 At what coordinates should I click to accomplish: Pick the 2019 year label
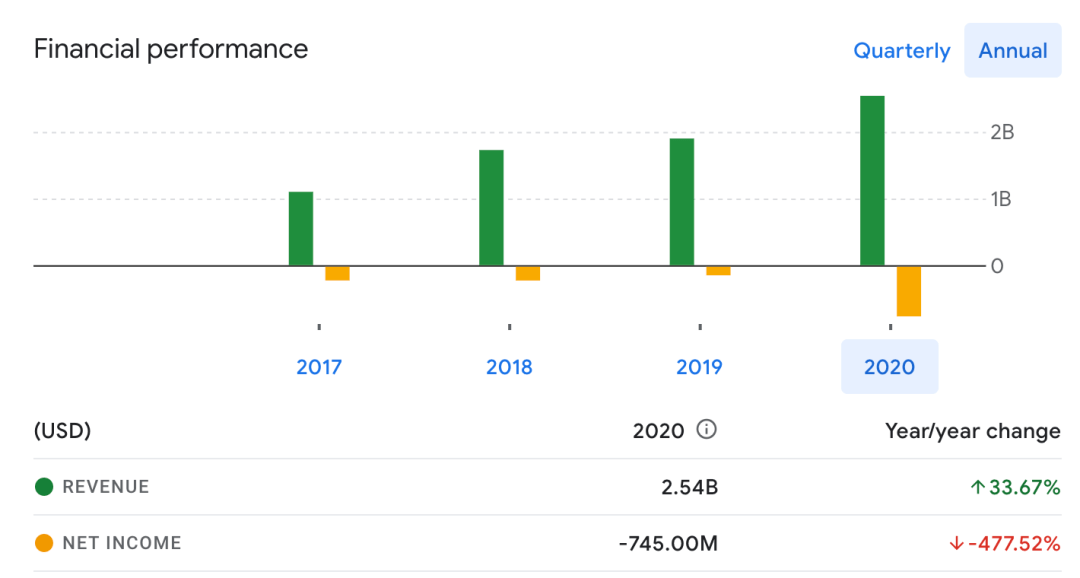pyautogui.click(x=699, y=367)
